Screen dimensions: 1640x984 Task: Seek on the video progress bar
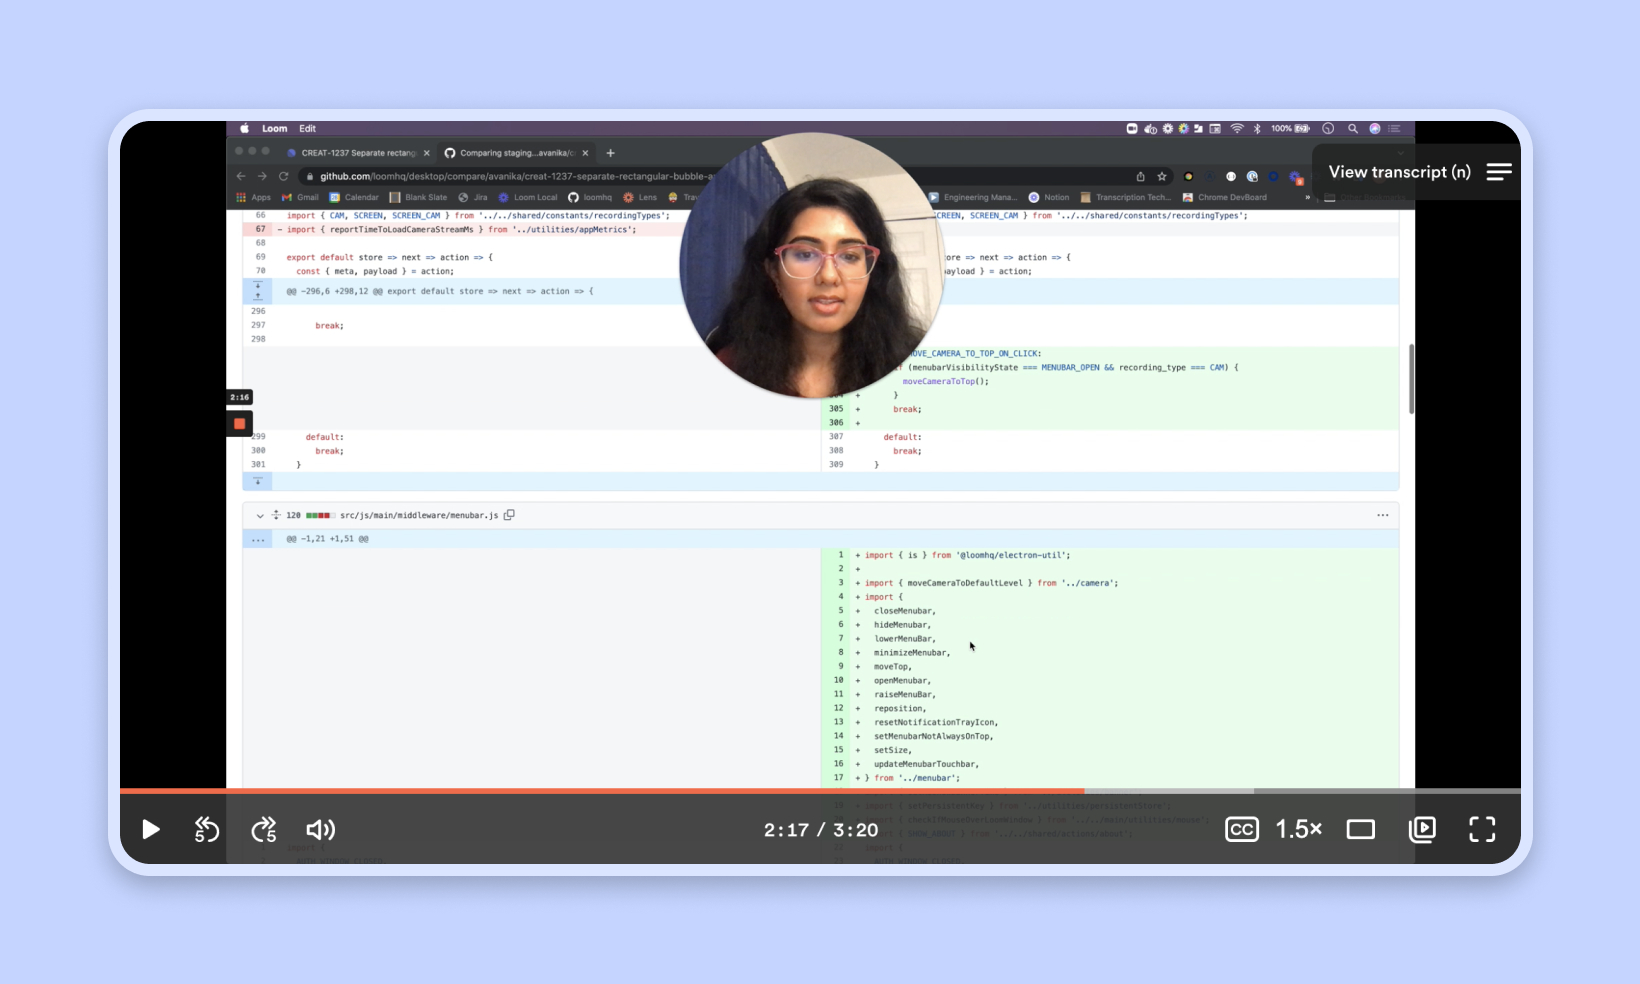coord(820,791)
